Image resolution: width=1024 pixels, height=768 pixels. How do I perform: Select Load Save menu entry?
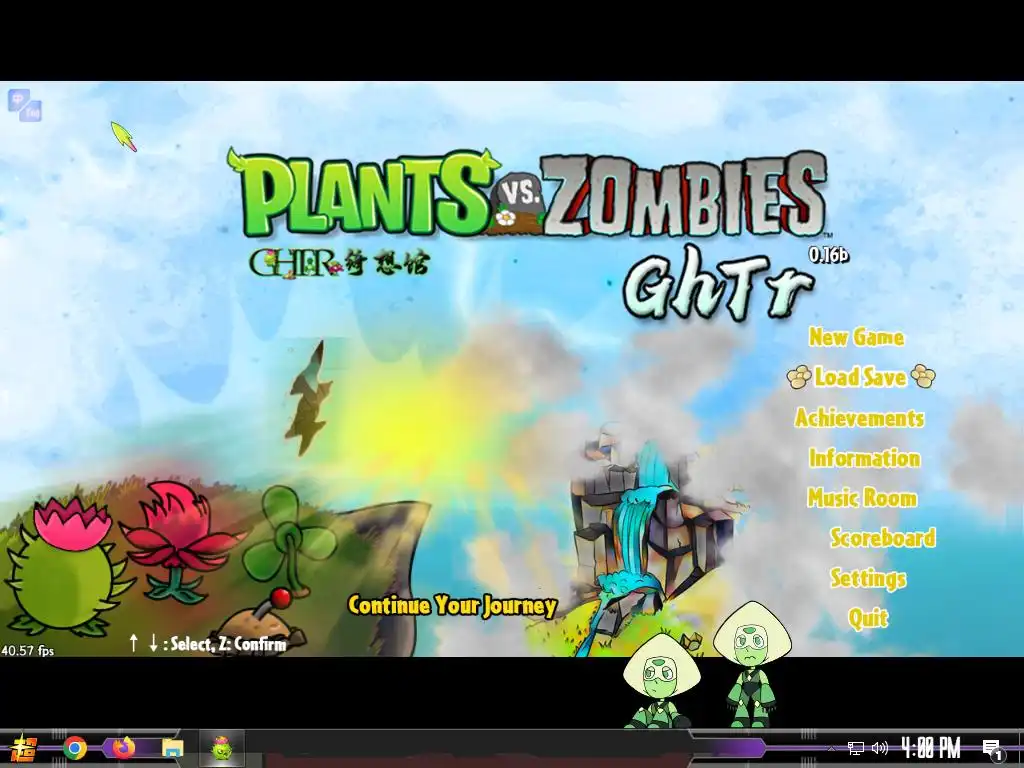(x=860, y=377)
